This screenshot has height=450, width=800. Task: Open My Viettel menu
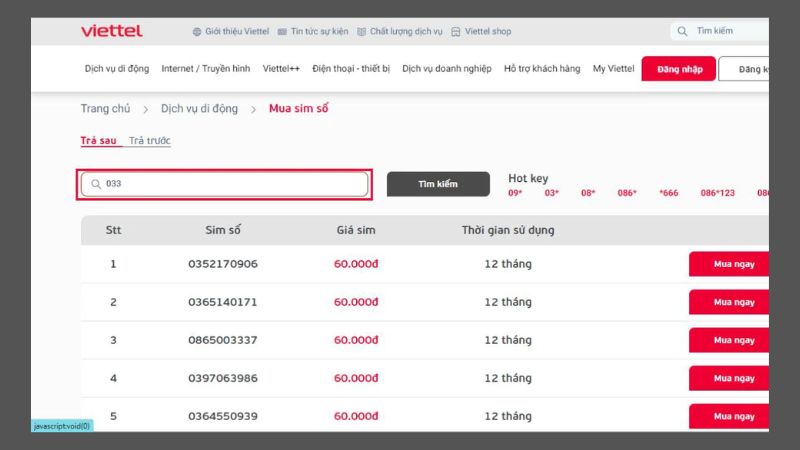tap(613, 68)
